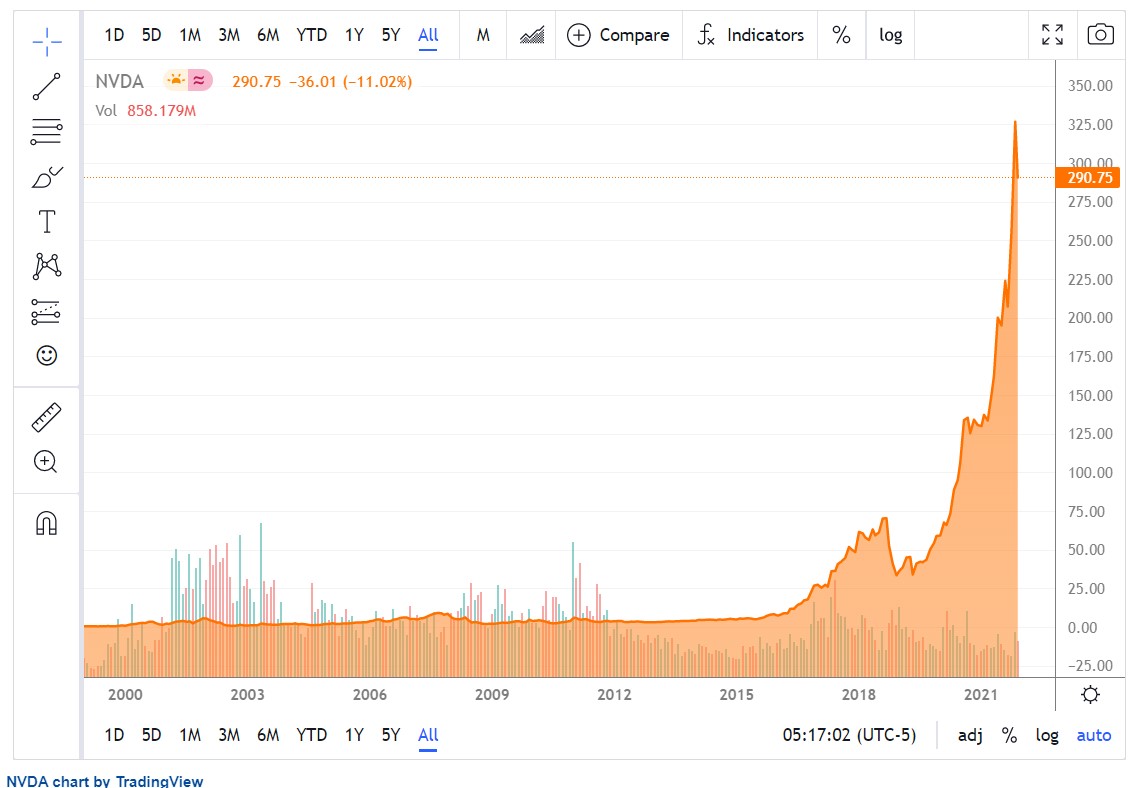Click the fullscreen mode icon

[x=1052, y=34]
